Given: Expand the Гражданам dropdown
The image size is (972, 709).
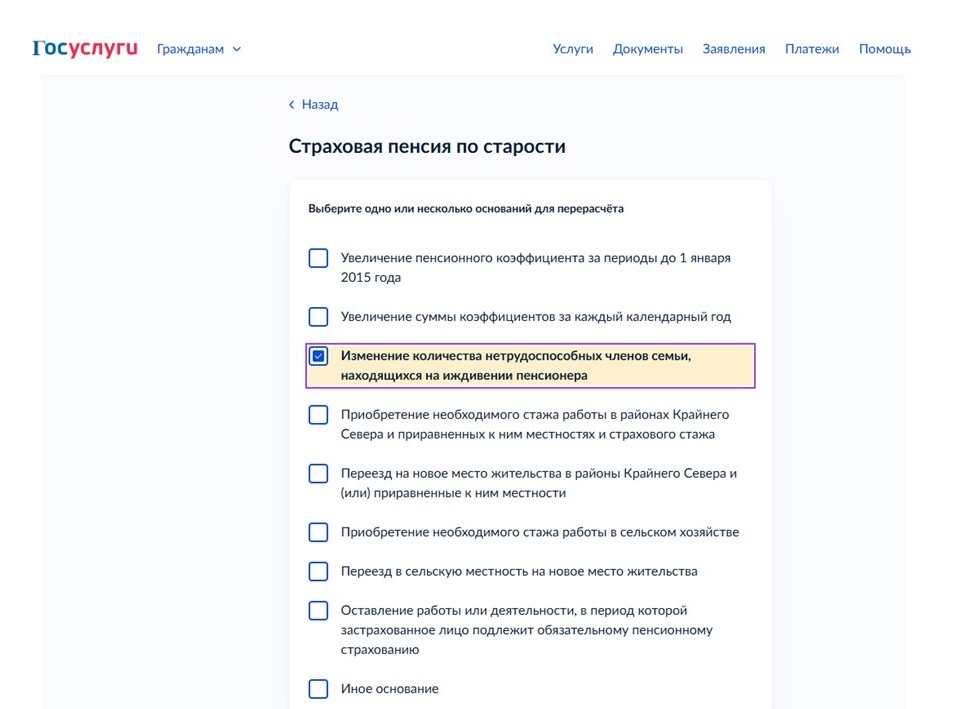Looking at the screenshot, I should coord(237,48).
